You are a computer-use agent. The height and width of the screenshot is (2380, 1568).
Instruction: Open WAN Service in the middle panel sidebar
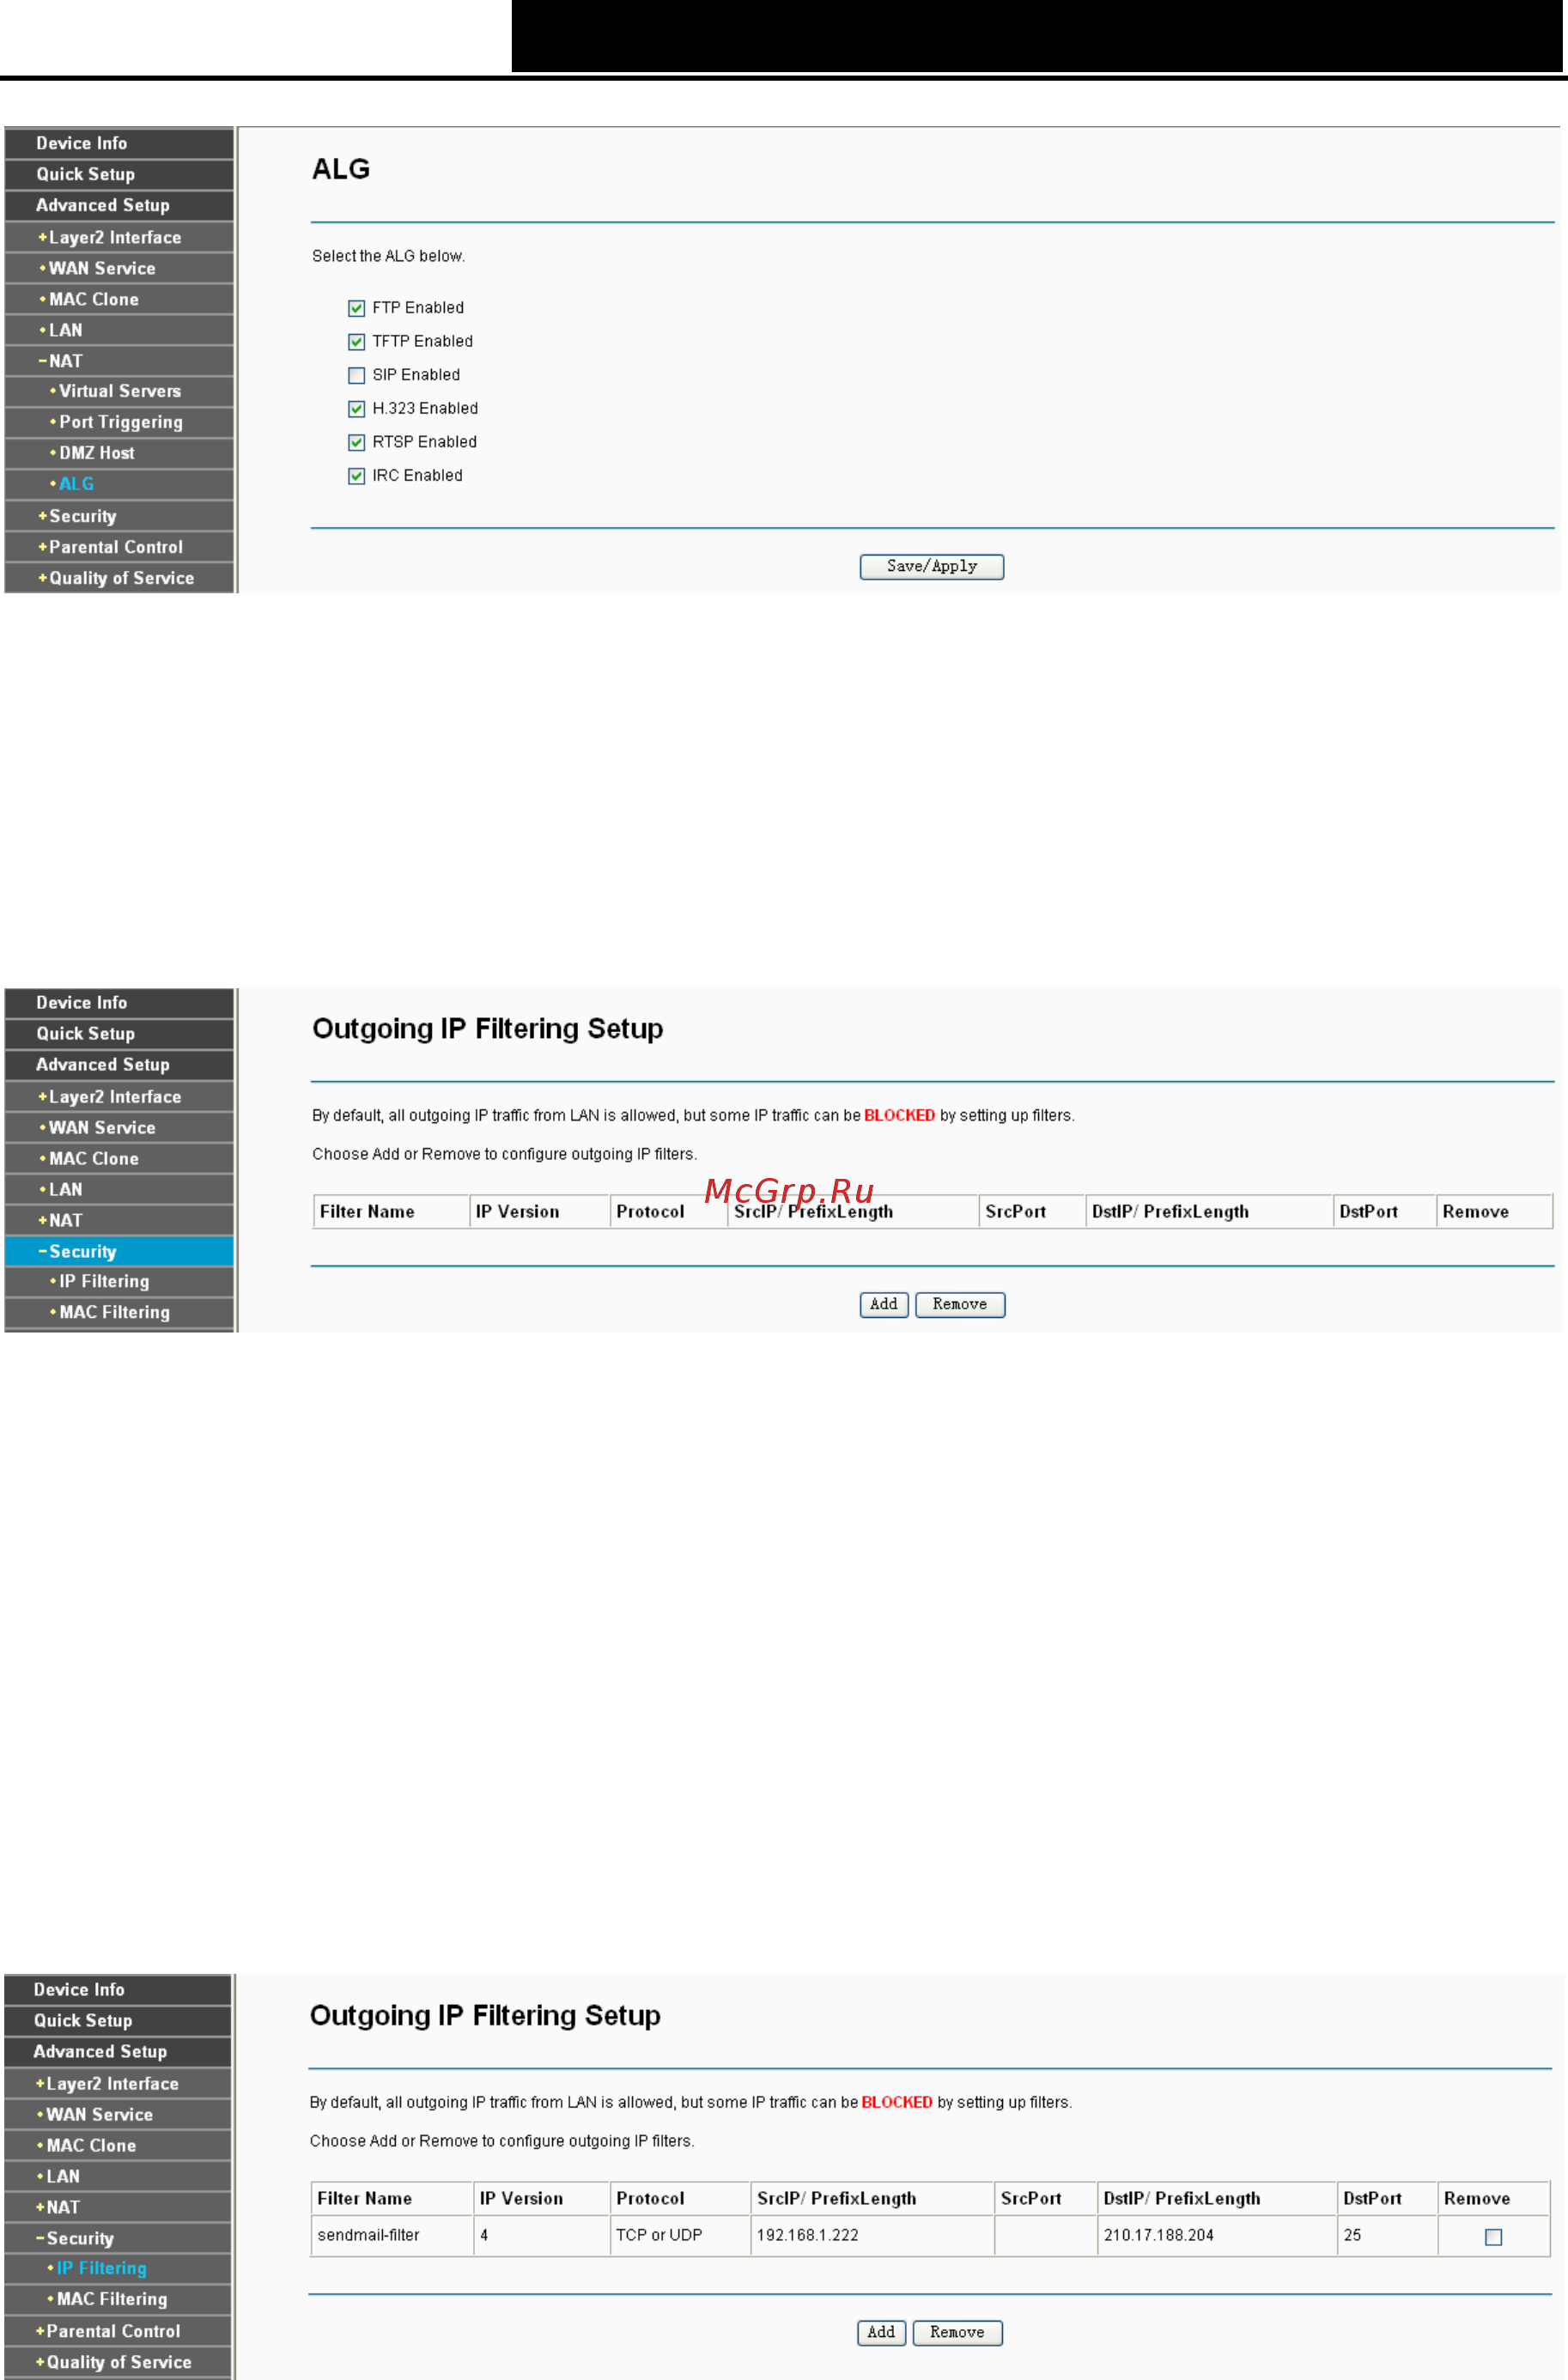point(119,1127)
